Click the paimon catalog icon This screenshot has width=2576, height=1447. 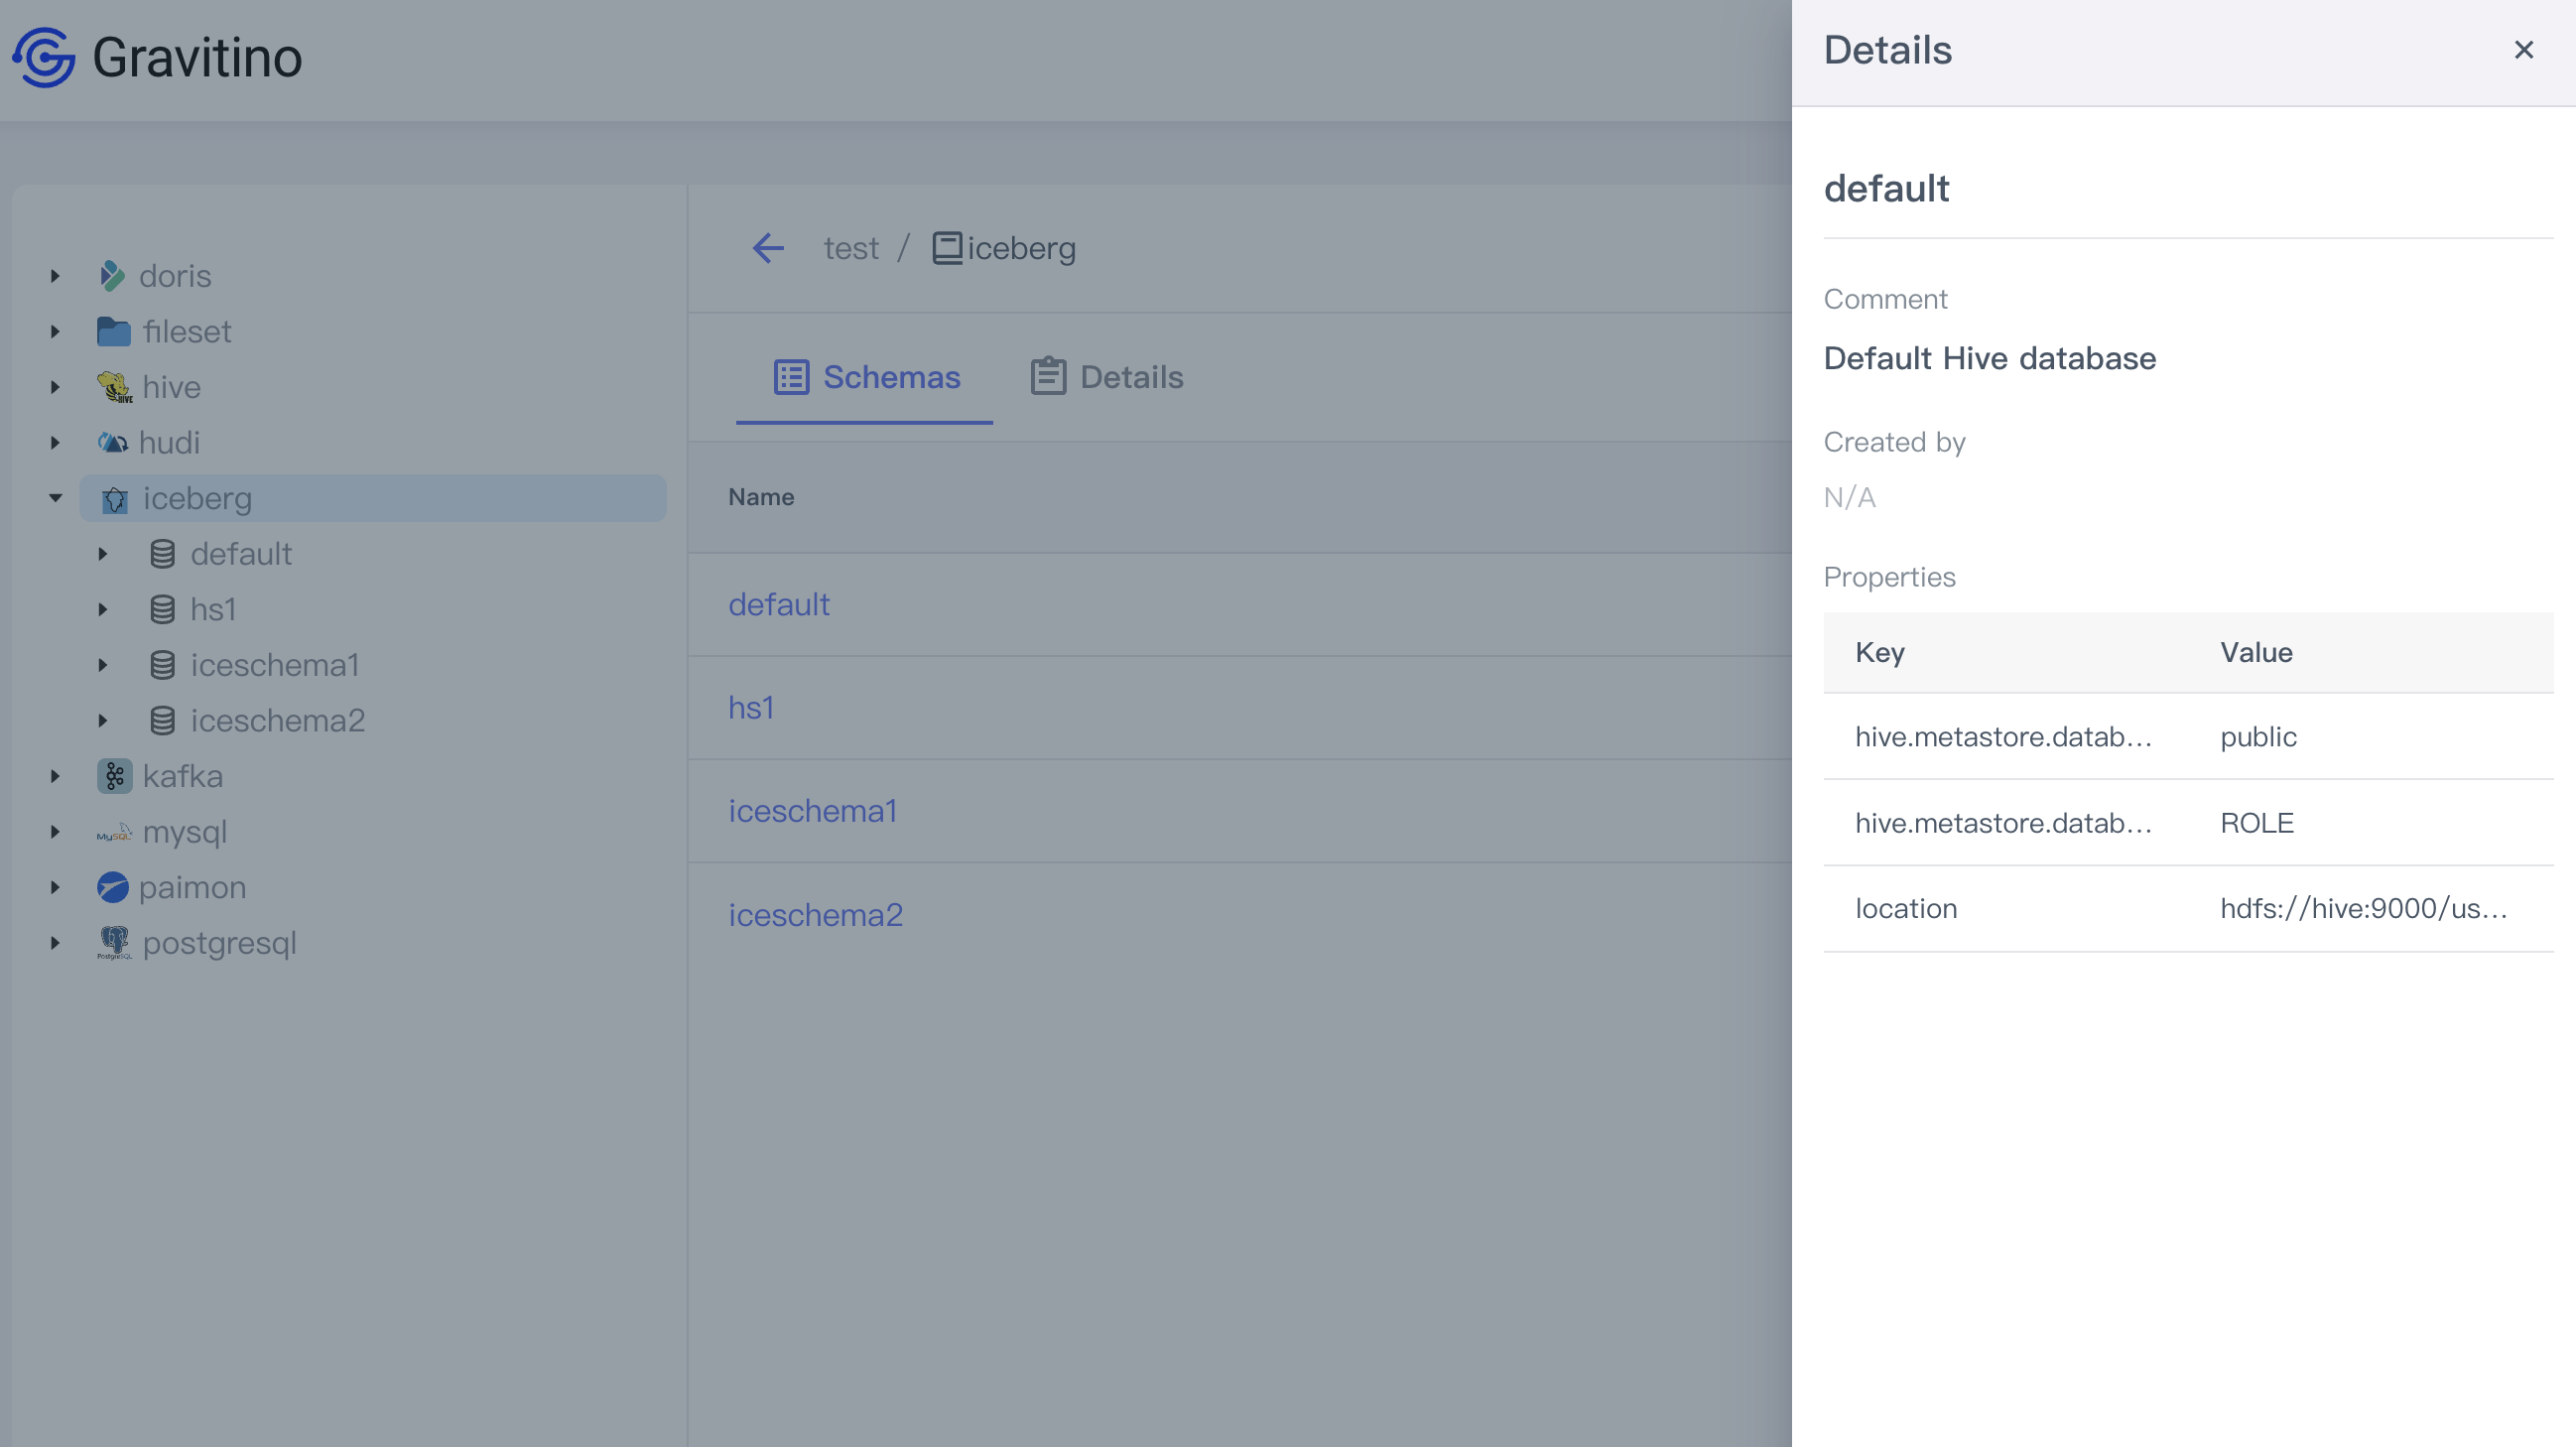pos(110,886)
